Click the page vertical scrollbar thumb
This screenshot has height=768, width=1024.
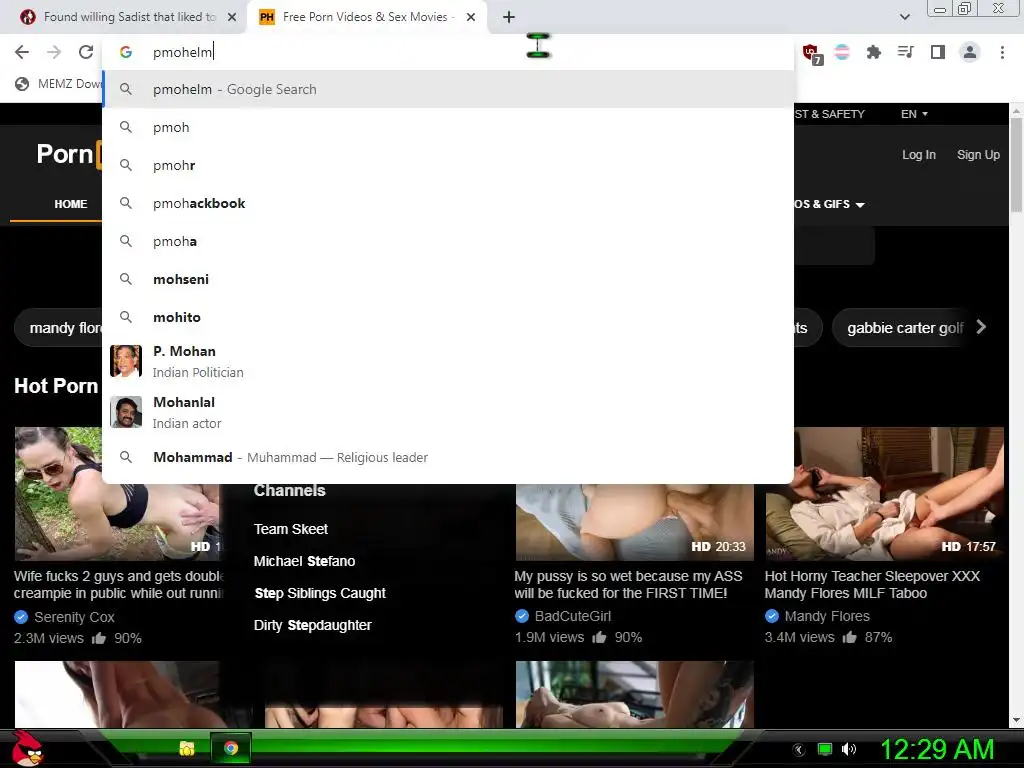[x=1016, y=165]
